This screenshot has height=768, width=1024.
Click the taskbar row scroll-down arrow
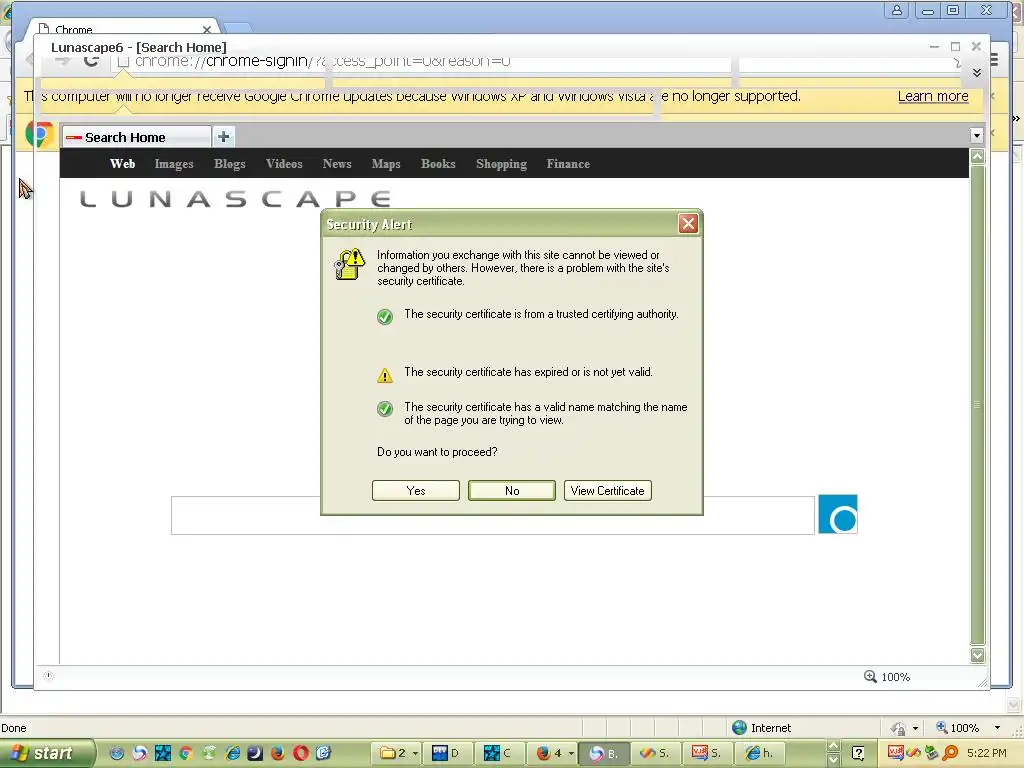833,760
